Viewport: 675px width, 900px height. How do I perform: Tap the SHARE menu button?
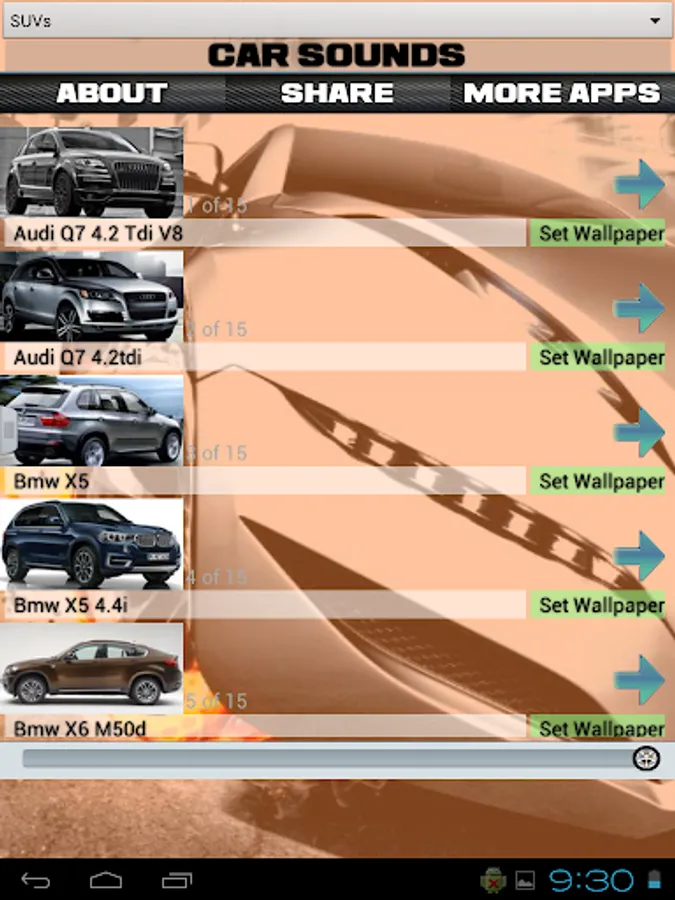click(338, 93)
